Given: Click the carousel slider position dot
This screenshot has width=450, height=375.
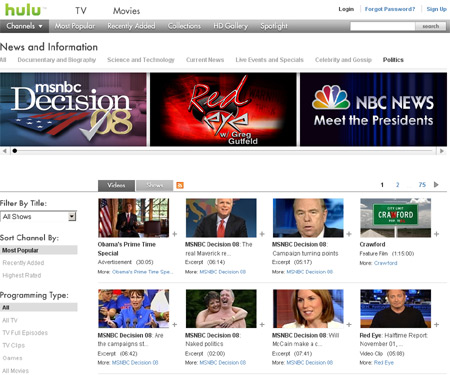Looking at the screenshot, I should [15, 151].
